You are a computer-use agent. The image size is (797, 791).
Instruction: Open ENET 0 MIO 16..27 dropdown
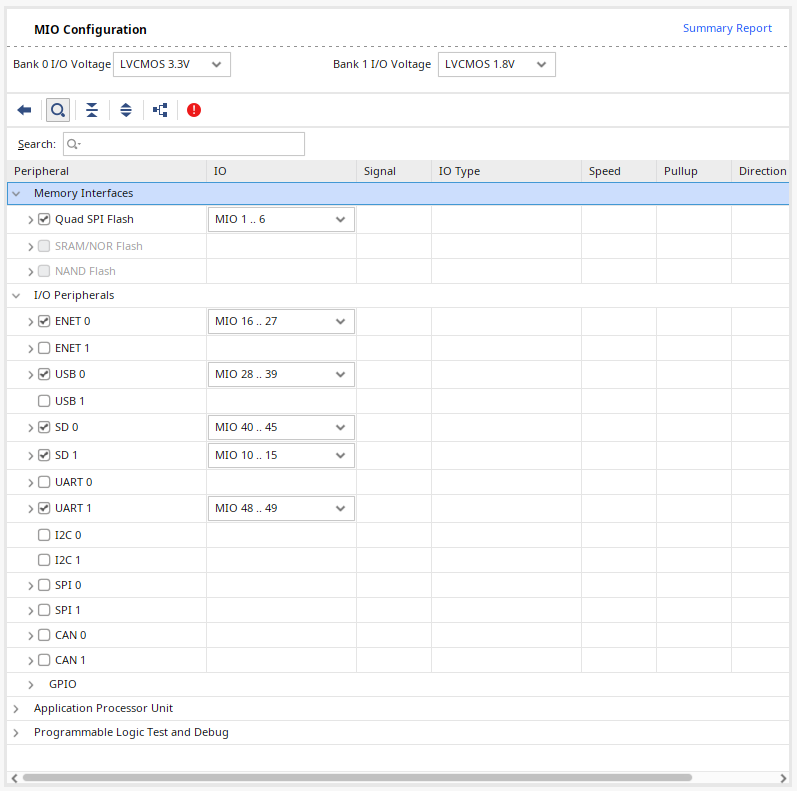pyautogui.click(x=281, y=321)
